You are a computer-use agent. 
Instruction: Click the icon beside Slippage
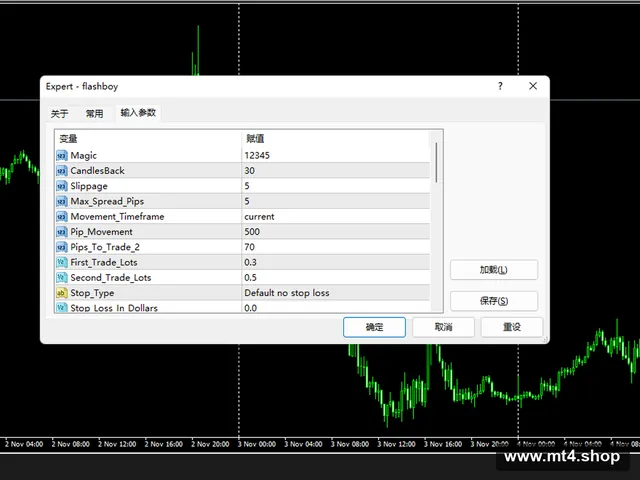tap(62, 186)
